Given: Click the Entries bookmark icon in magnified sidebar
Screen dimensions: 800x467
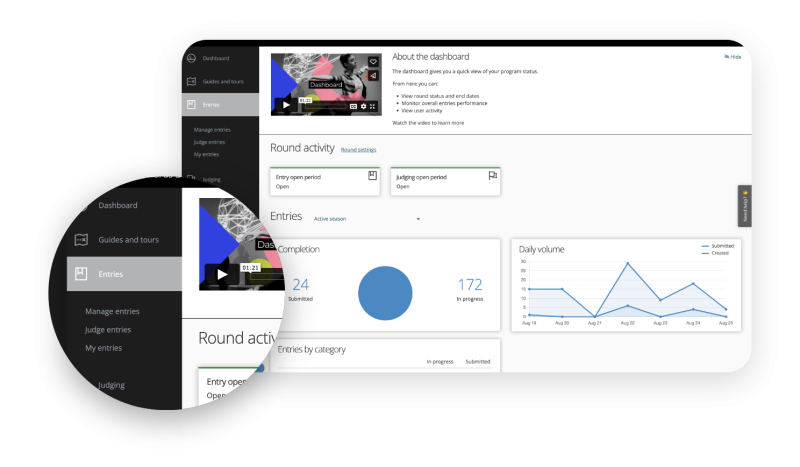Looking at the screenshot, I should [81, 274].
